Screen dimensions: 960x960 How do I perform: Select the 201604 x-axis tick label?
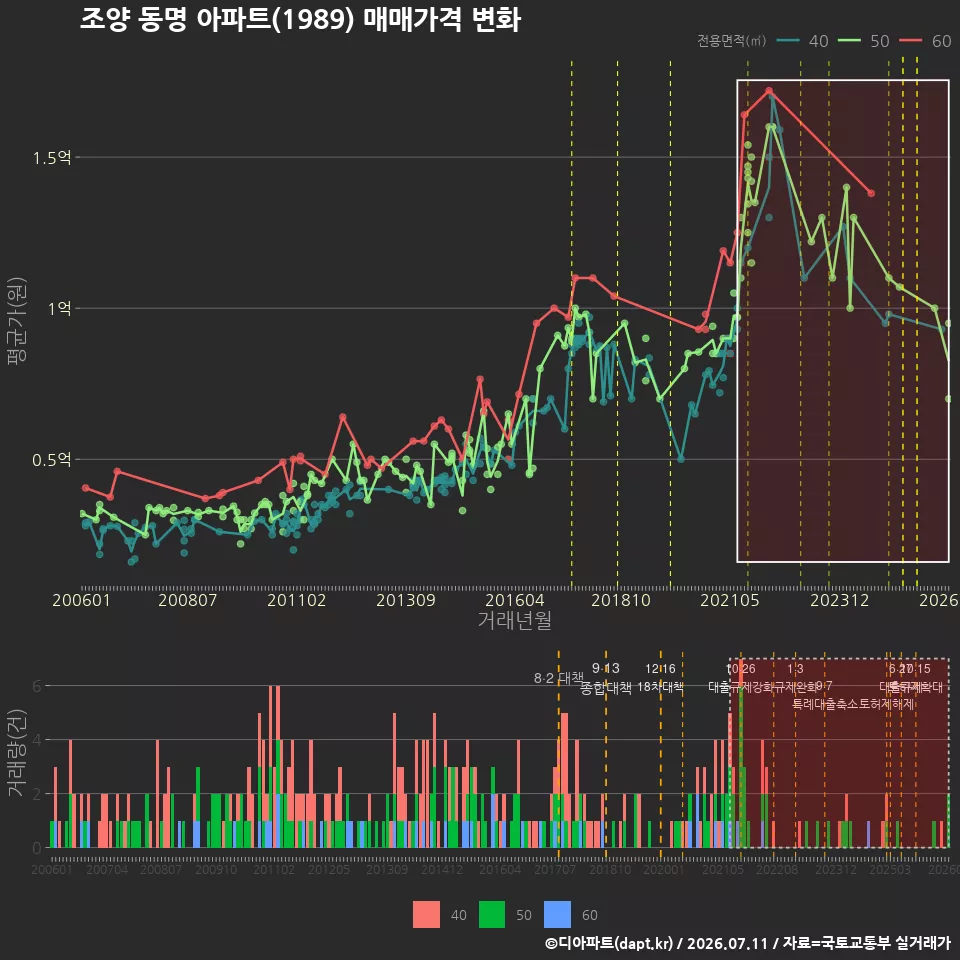click(x=514, y=600)
